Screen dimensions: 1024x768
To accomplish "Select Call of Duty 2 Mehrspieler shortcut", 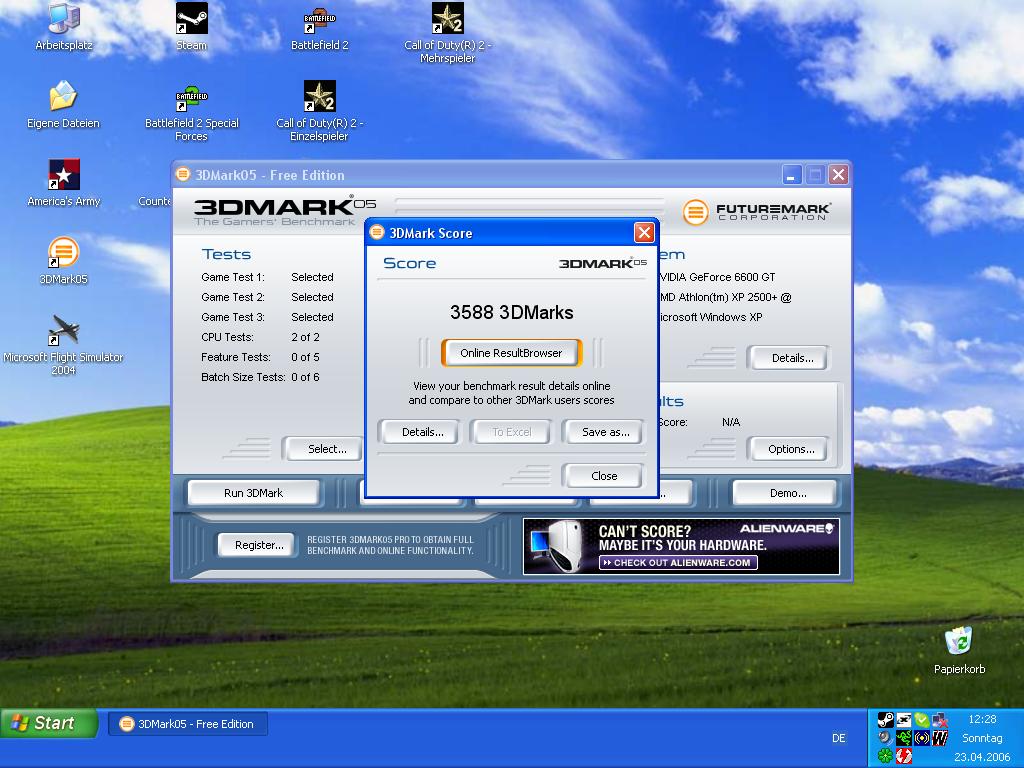I will [447, 33].
